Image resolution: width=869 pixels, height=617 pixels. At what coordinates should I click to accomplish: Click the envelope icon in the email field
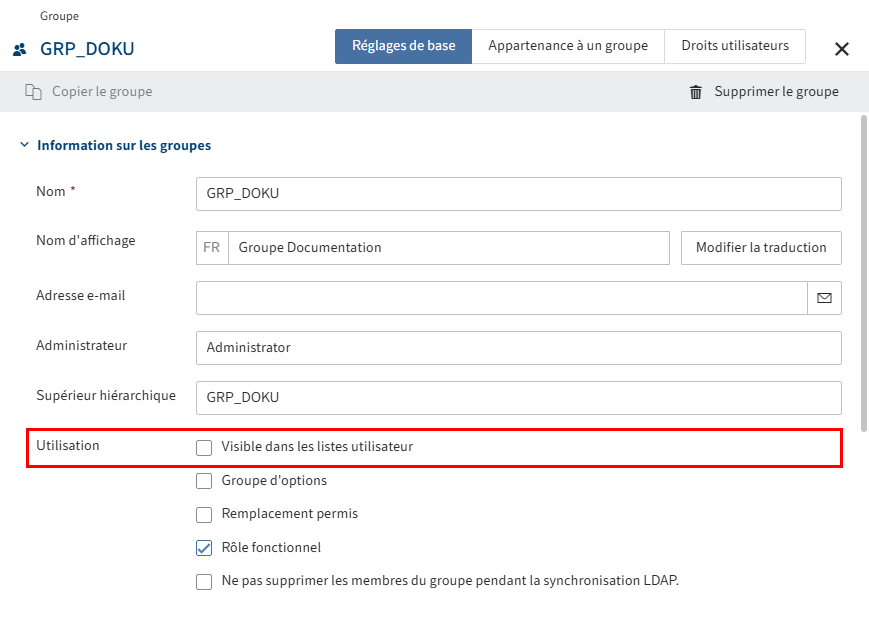[x=824, y=297]
